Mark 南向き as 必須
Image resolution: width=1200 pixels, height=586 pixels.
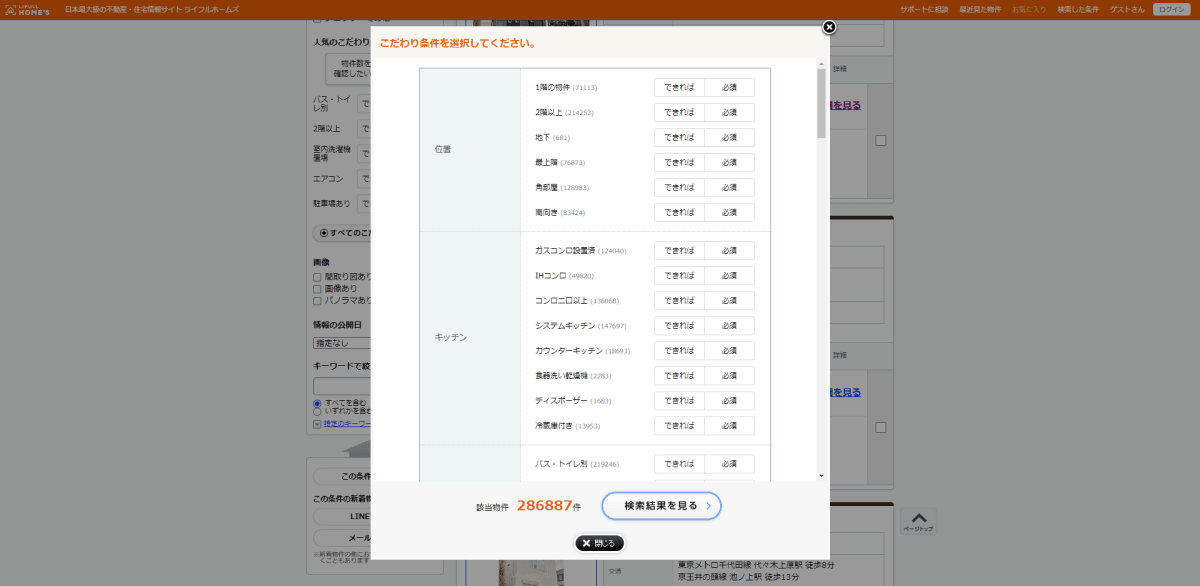point(730,213)
